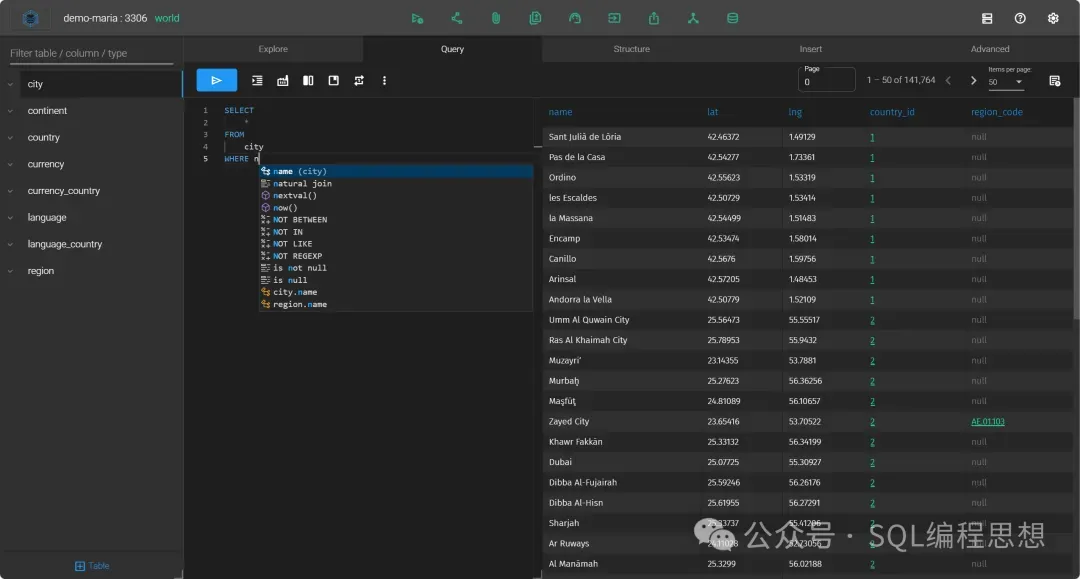The height and width of the screenshot is (579, 1080).
Task: Click country_id link in Dubai row
Action: (872, 463)
